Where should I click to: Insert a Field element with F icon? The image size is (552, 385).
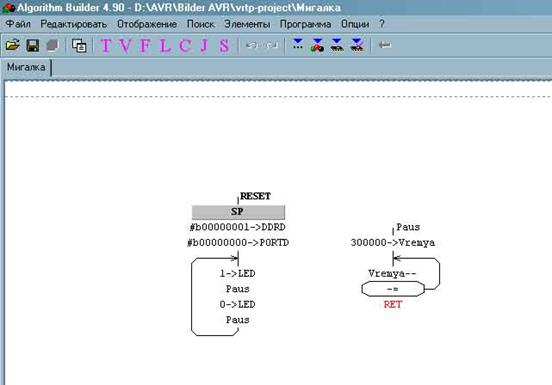[145, 45]
